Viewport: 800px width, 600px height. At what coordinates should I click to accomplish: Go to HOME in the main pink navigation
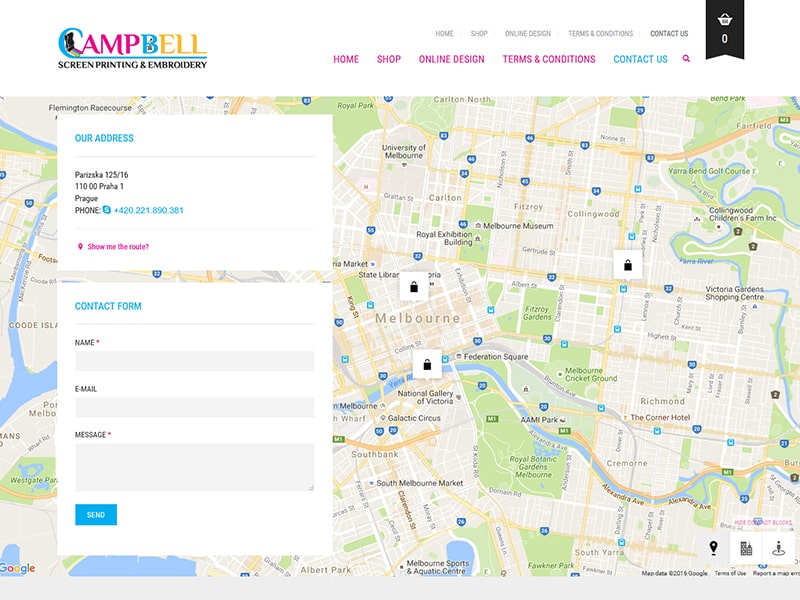pos(346,59)
